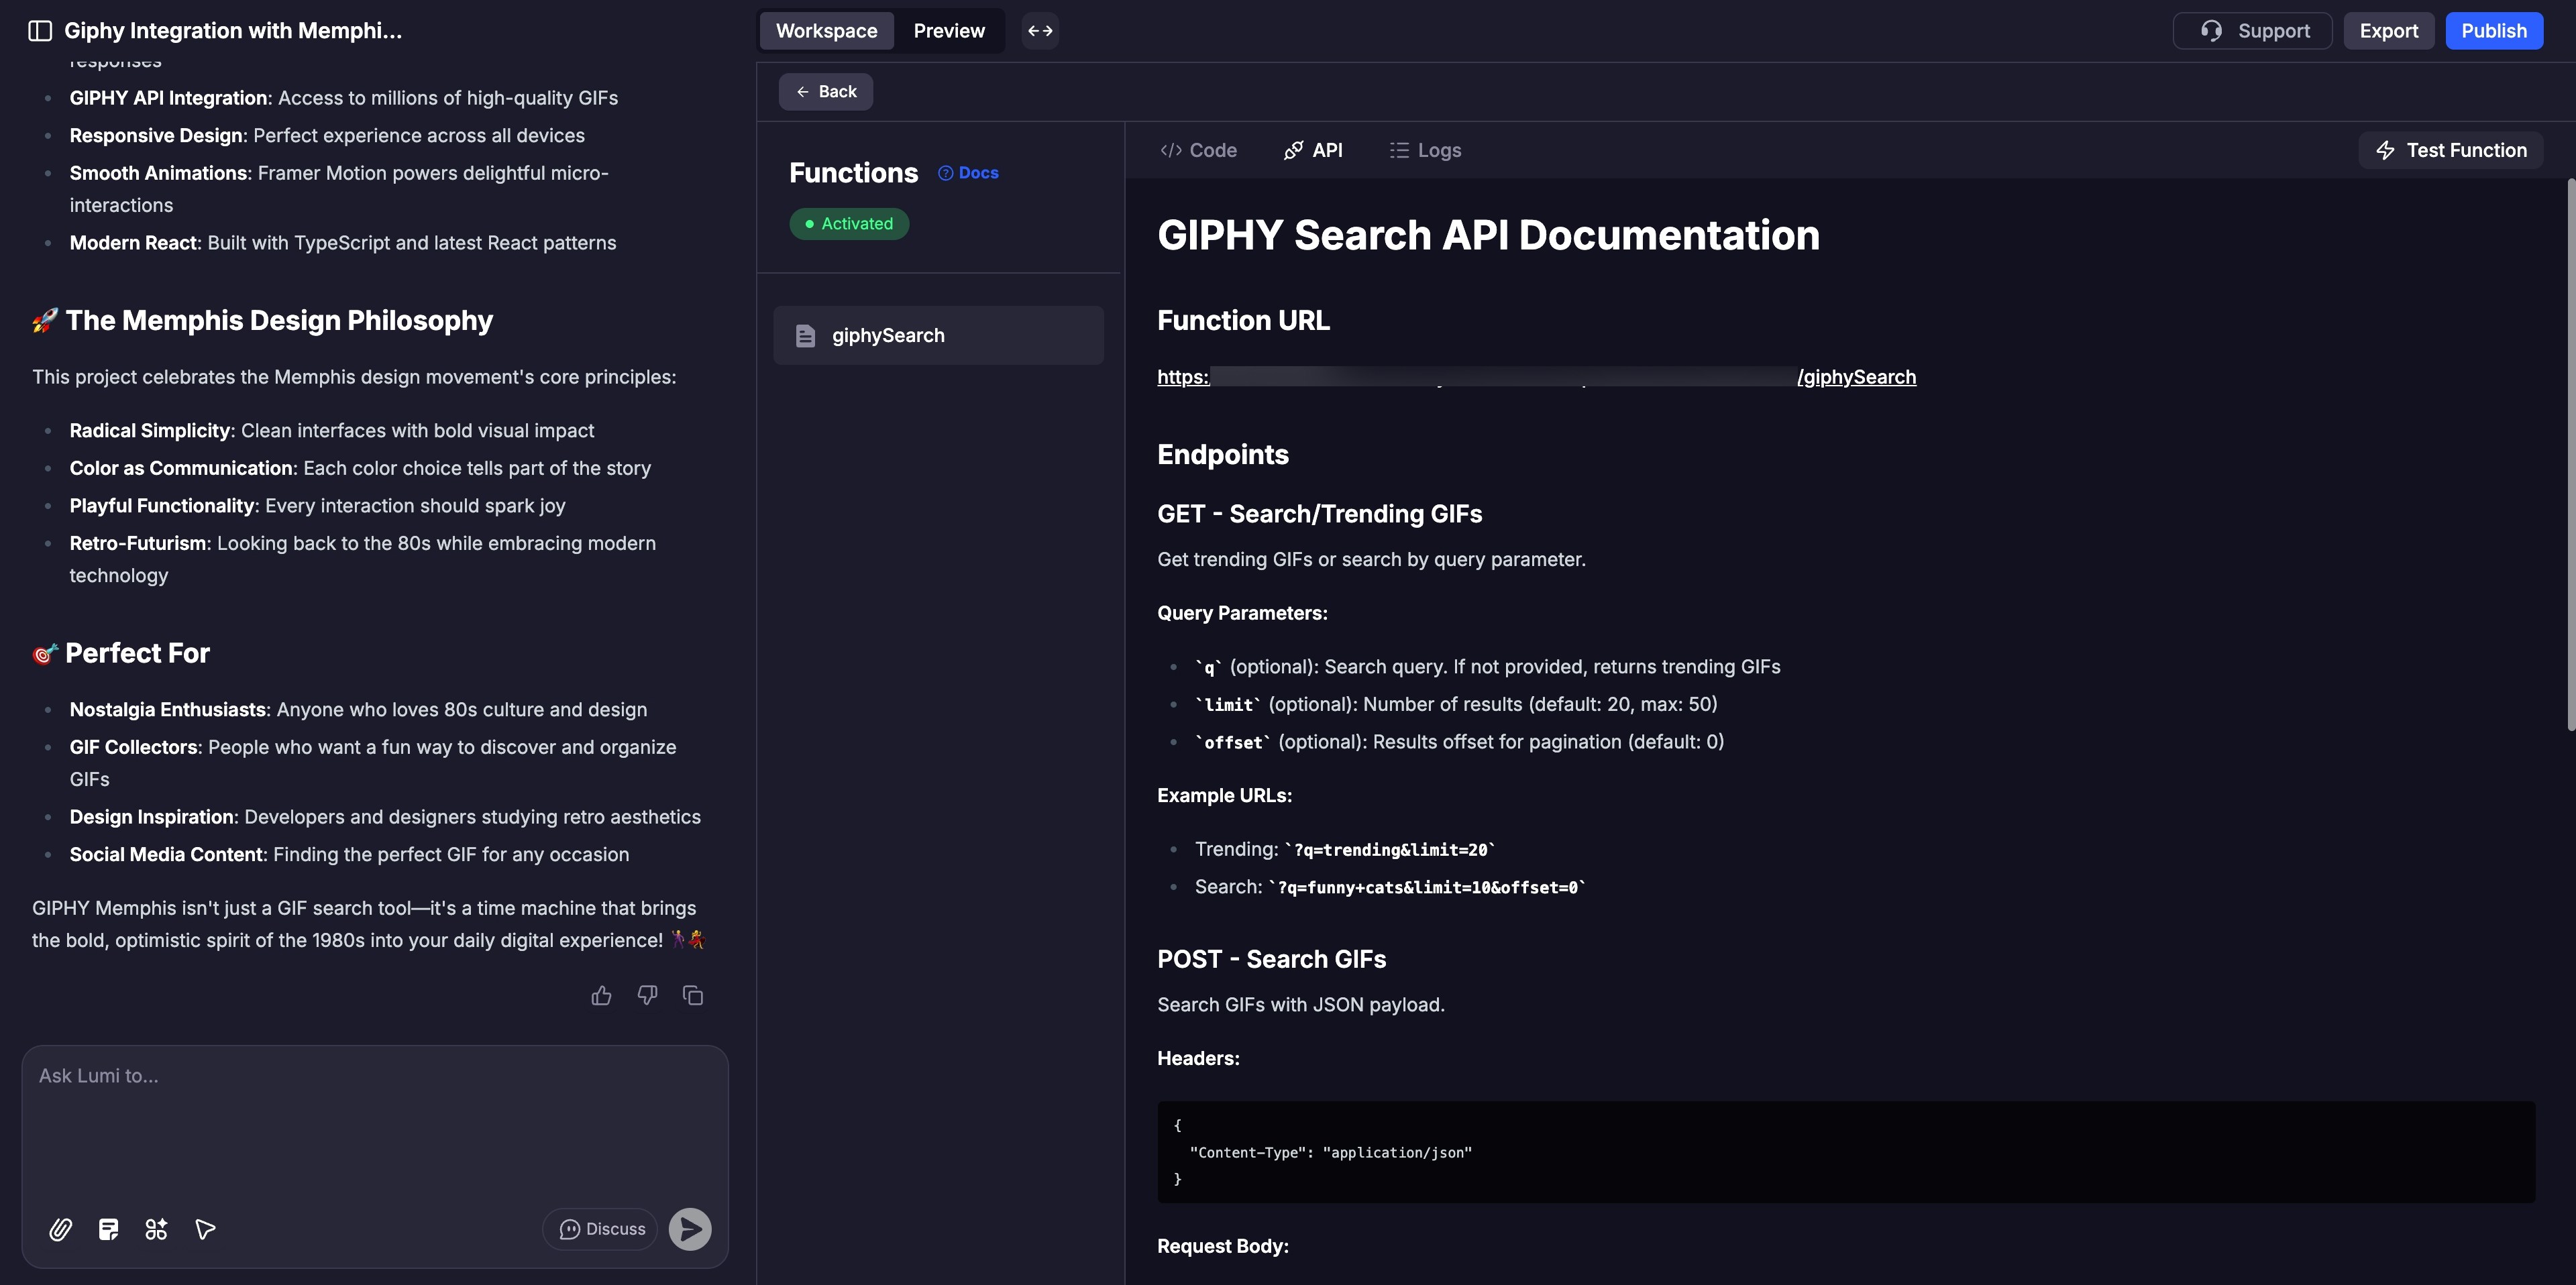Screen dimensions: 2576x1285
Task: Open the Functions Docs link
Action: point(968,173)
